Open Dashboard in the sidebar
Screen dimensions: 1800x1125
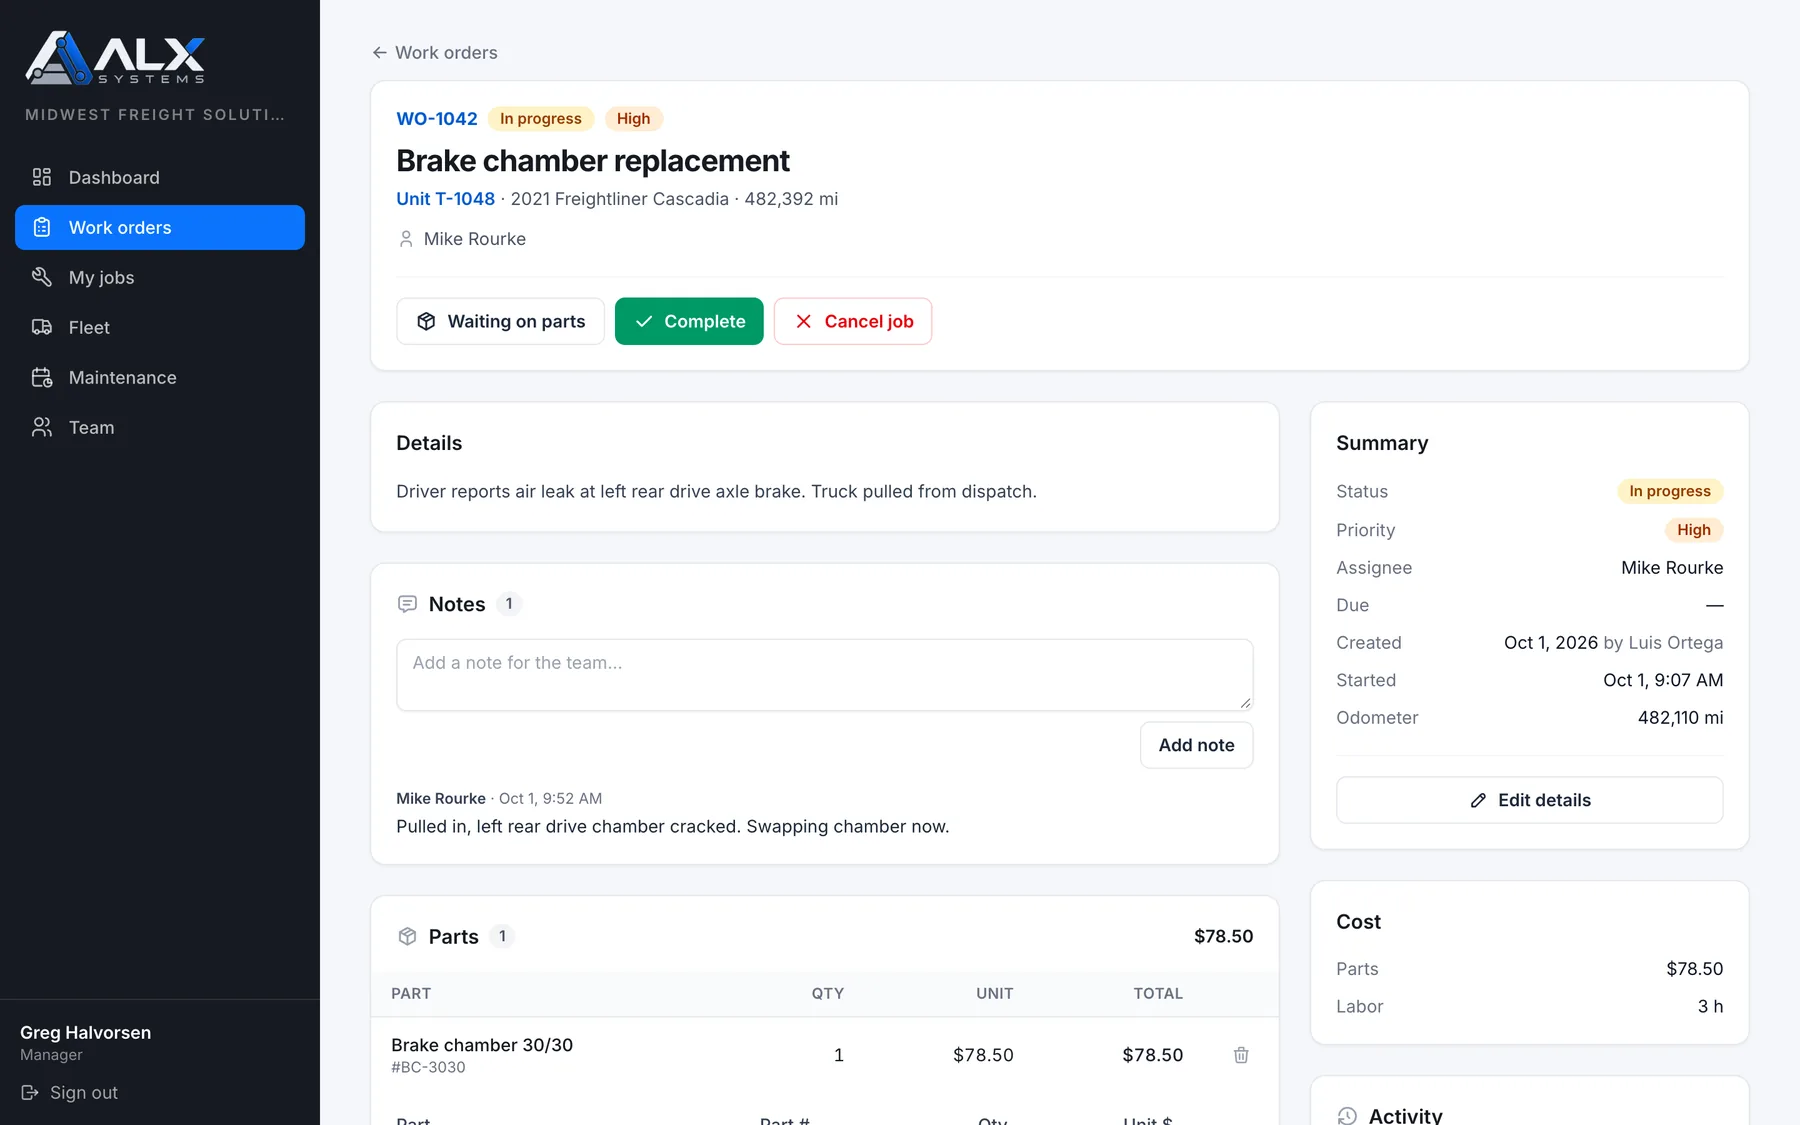(x=160, y=177)
